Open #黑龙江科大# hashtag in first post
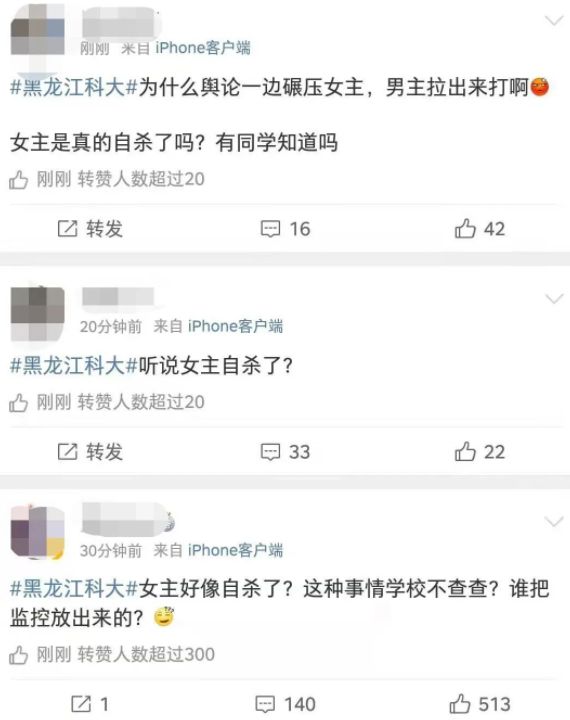 (x=74, y=87)
